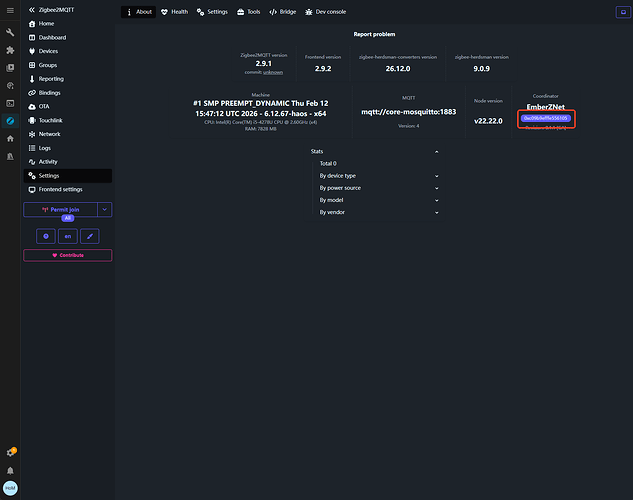Click the round icon button left of 'en'
The width and height of the screenshot is (633, 500).
pos(46,236)
